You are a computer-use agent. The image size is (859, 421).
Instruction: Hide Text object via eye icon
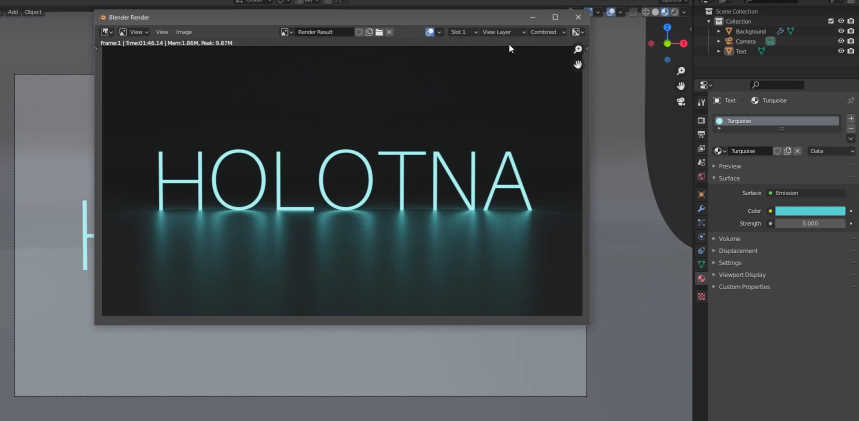841,51
